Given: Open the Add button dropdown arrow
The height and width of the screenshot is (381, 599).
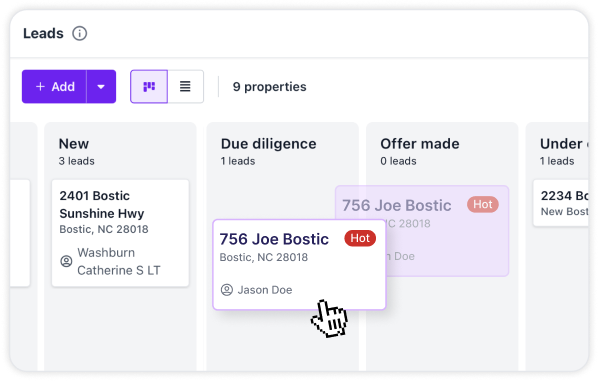Looking at the screenshot, I should 101,86.
